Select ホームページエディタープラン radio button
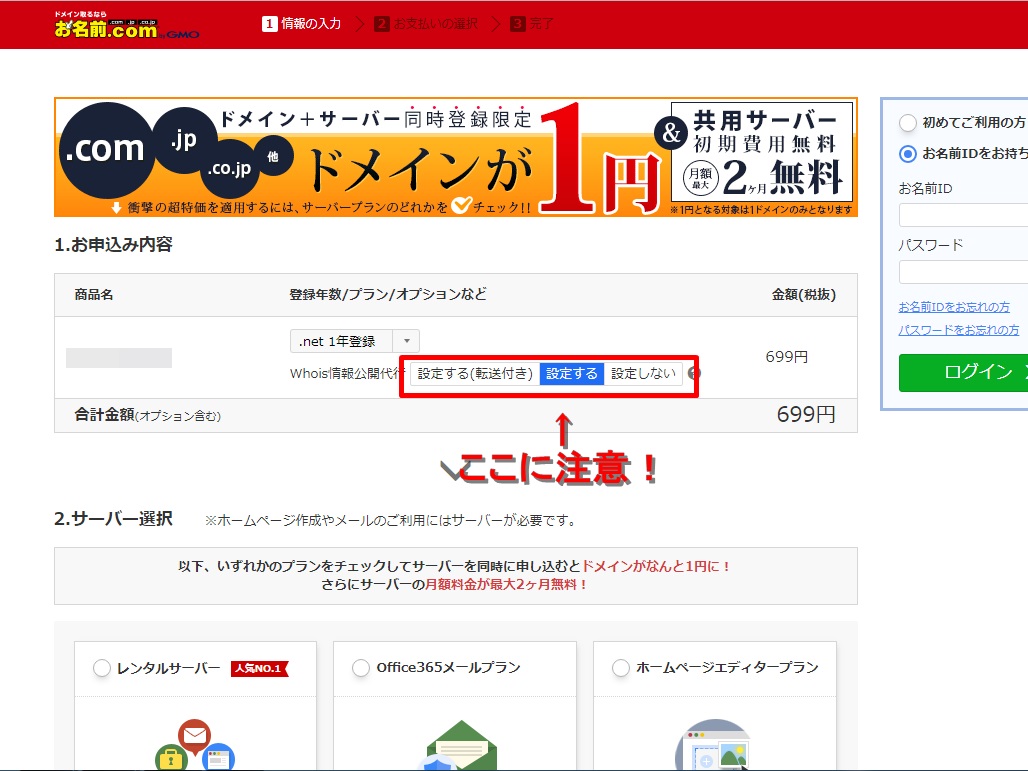The height and width of the screenshot is (771, 1028). click(x=620, y=668)
